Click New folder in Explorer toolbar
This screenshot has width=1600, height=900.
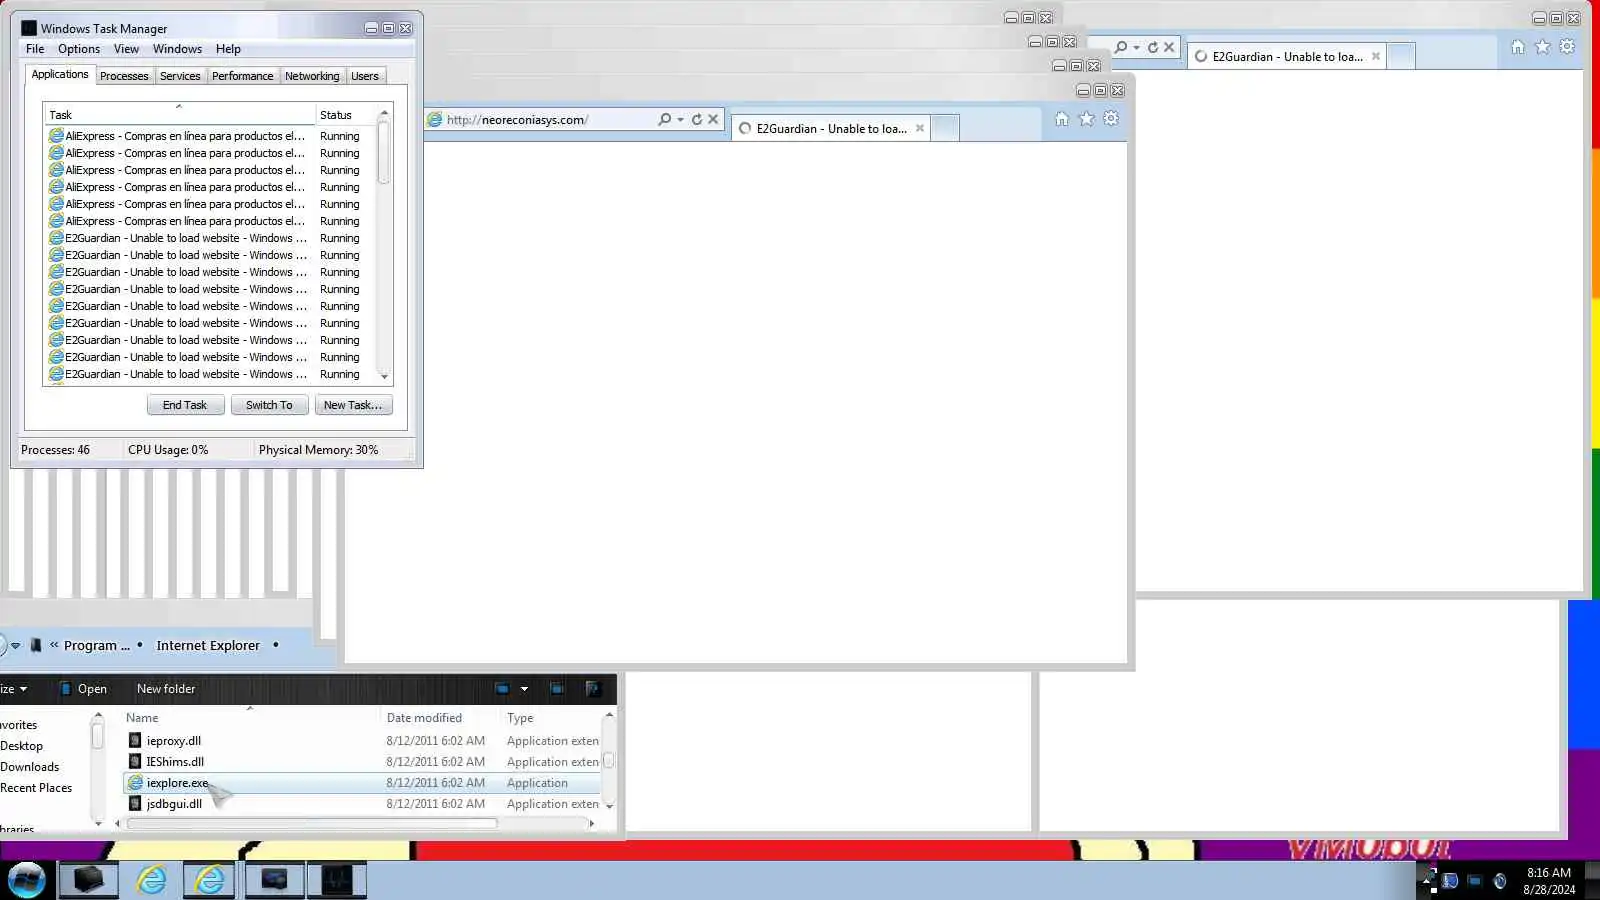(166, 689)
